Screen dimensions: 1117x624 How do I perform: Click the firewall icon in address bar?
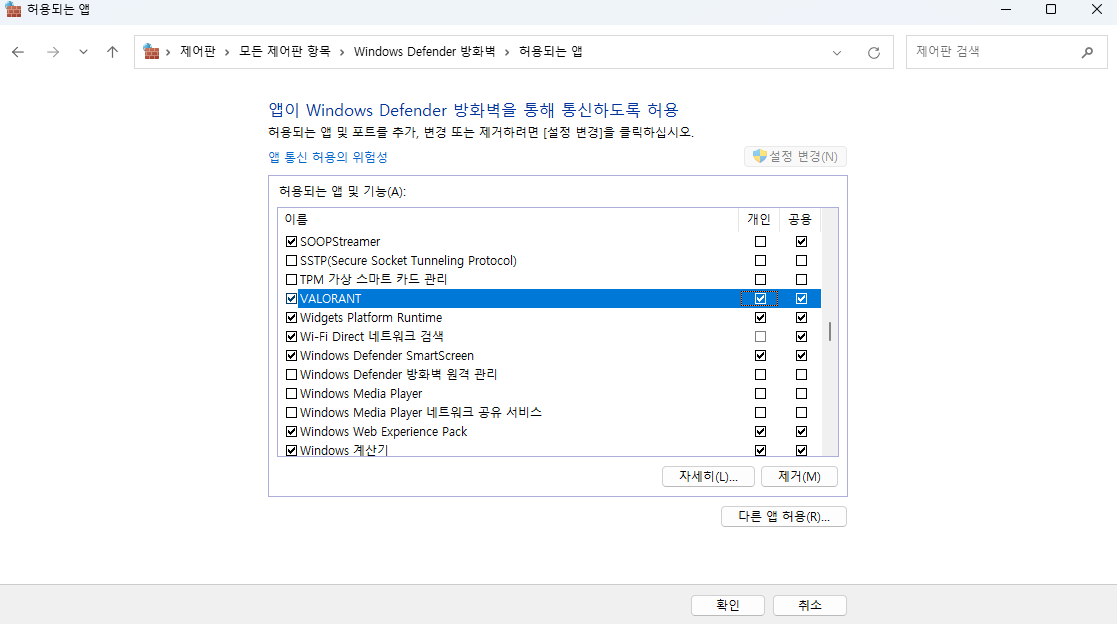pyautogui.click(x=151, y=51)
